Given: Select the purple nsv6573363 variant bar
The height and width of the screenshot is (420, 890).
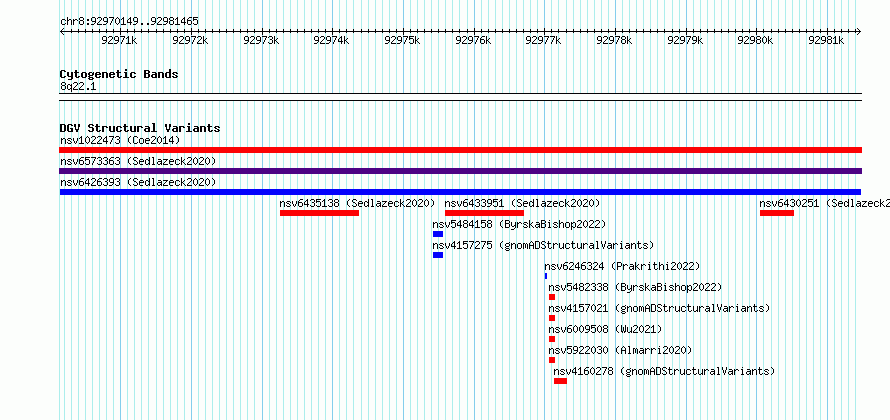Looking at the screenshot, I should (x=460, y=171).
